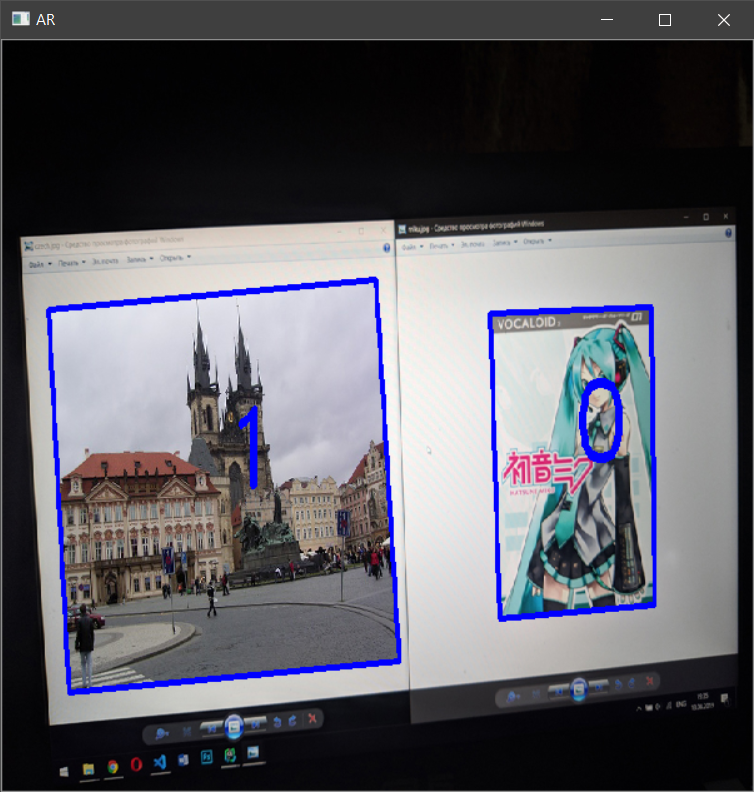Close the miku.jpg photo viewer window
The width and height of the screenshot is (754, 792).
(726, 216)
